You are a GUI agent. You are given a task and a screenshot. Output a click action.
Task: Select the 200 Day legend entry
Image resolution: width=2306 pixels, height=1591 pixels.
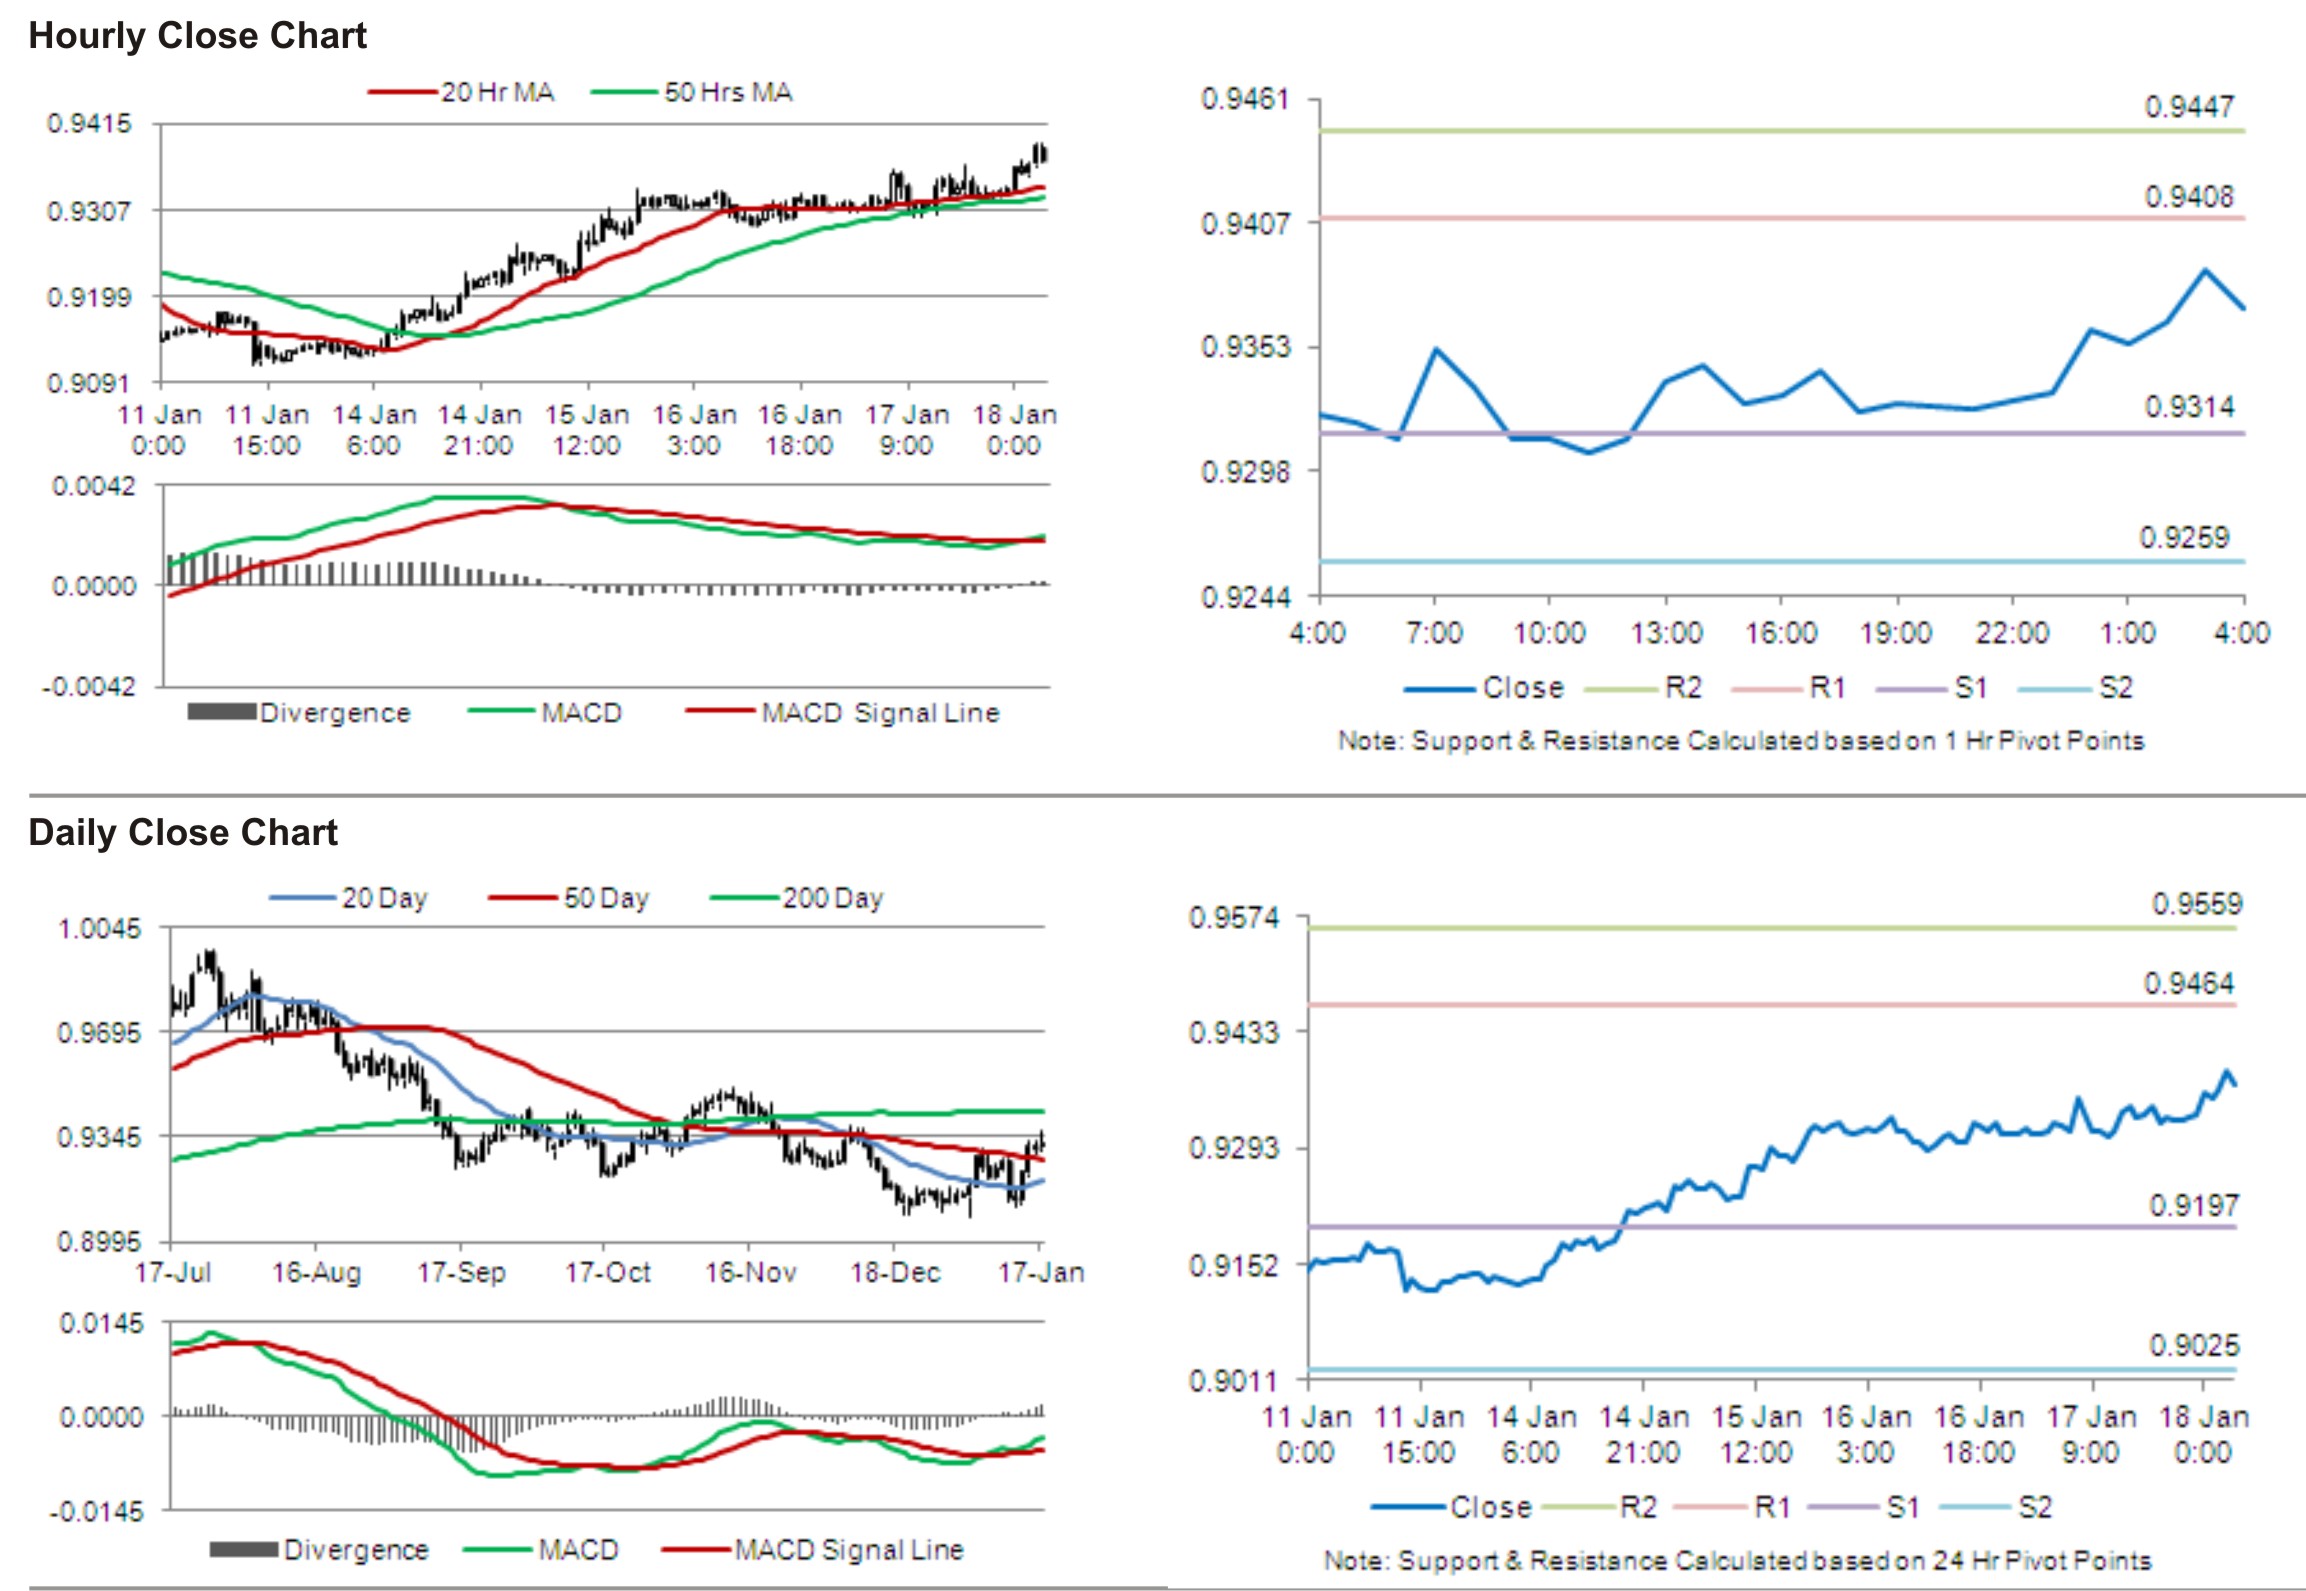point(797,898)
